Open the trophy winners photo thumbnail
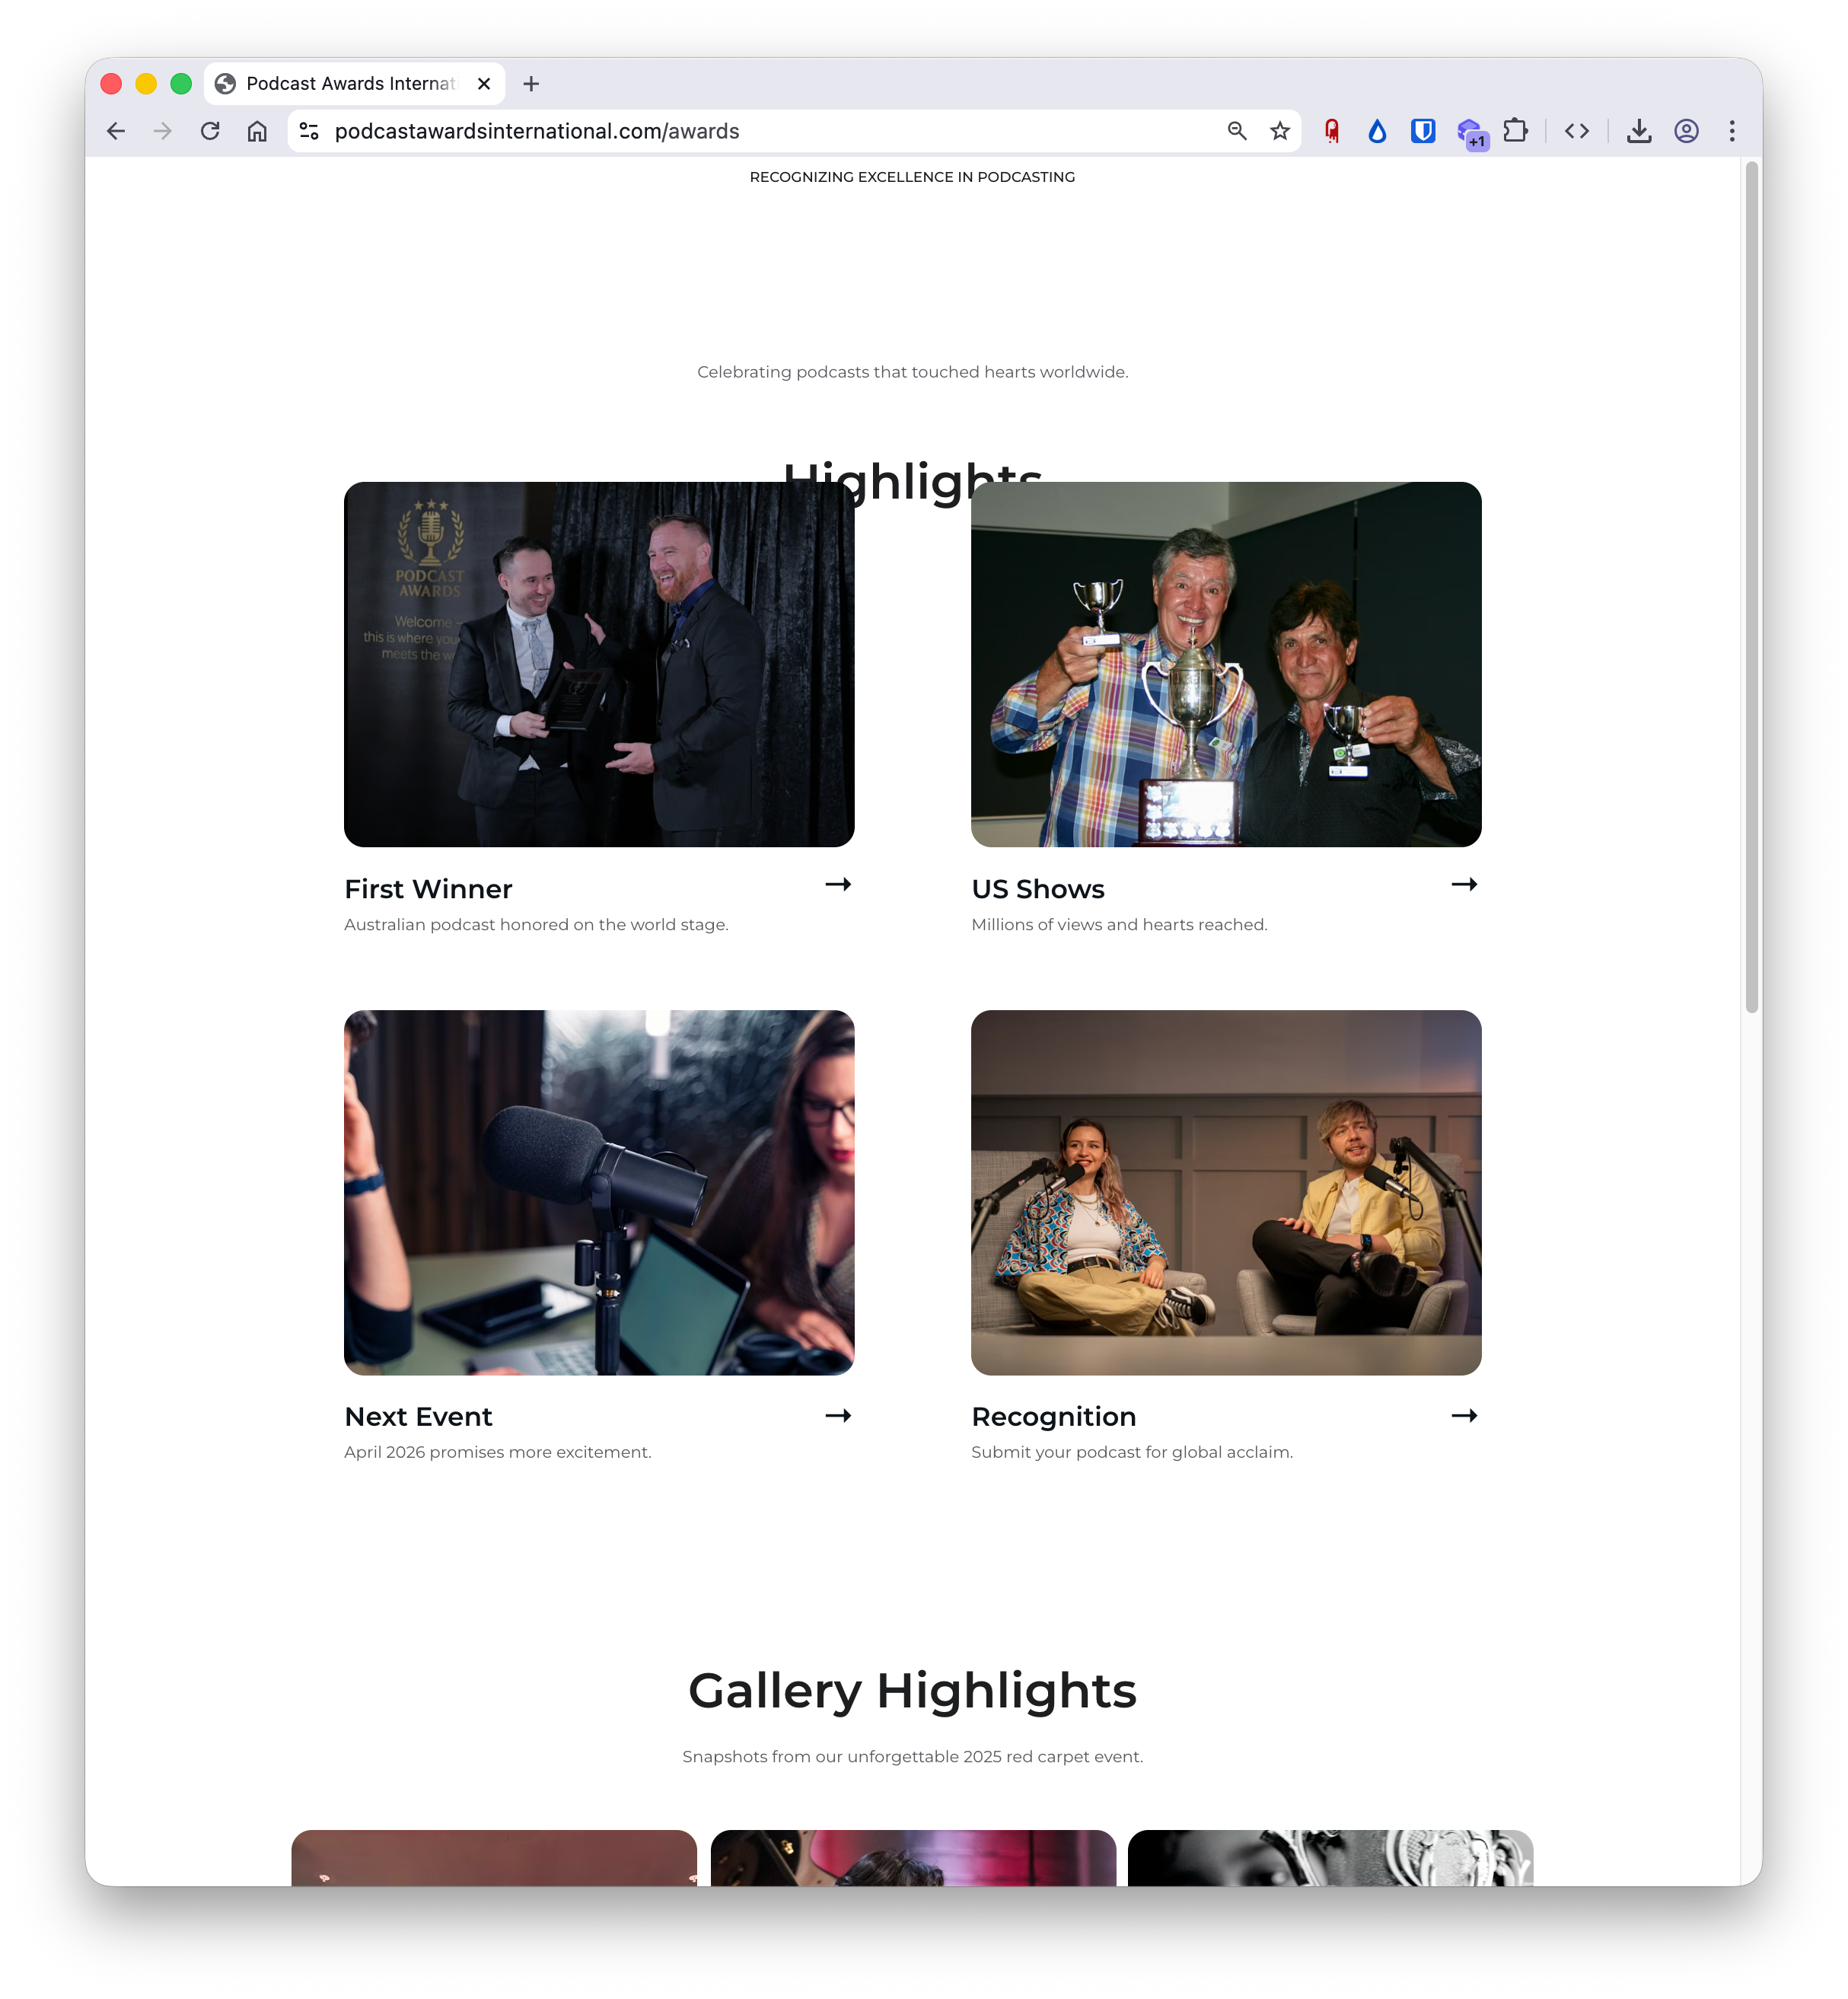Image resolution: width=1848 pixels, height=1999 pixels. [1226, 664]
